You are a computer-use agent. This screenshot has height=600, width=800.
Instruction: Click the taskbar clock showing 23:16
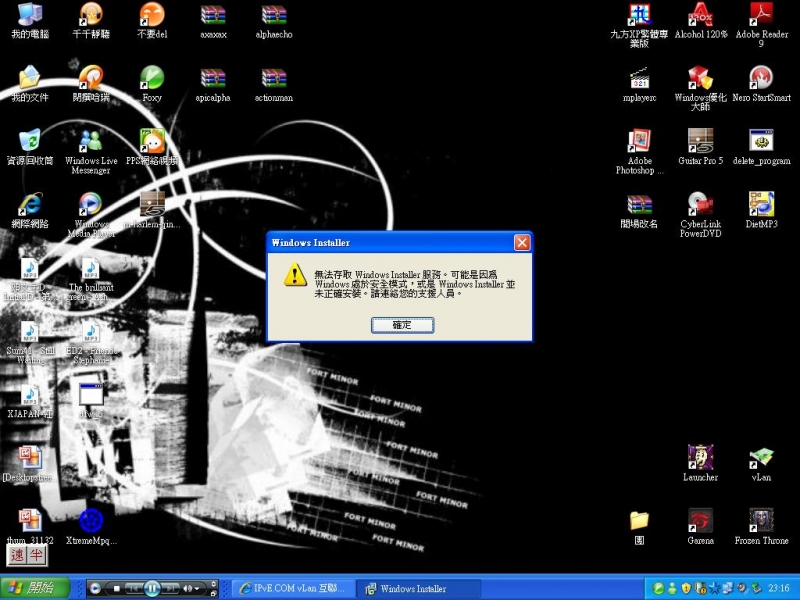click(780, 588)
